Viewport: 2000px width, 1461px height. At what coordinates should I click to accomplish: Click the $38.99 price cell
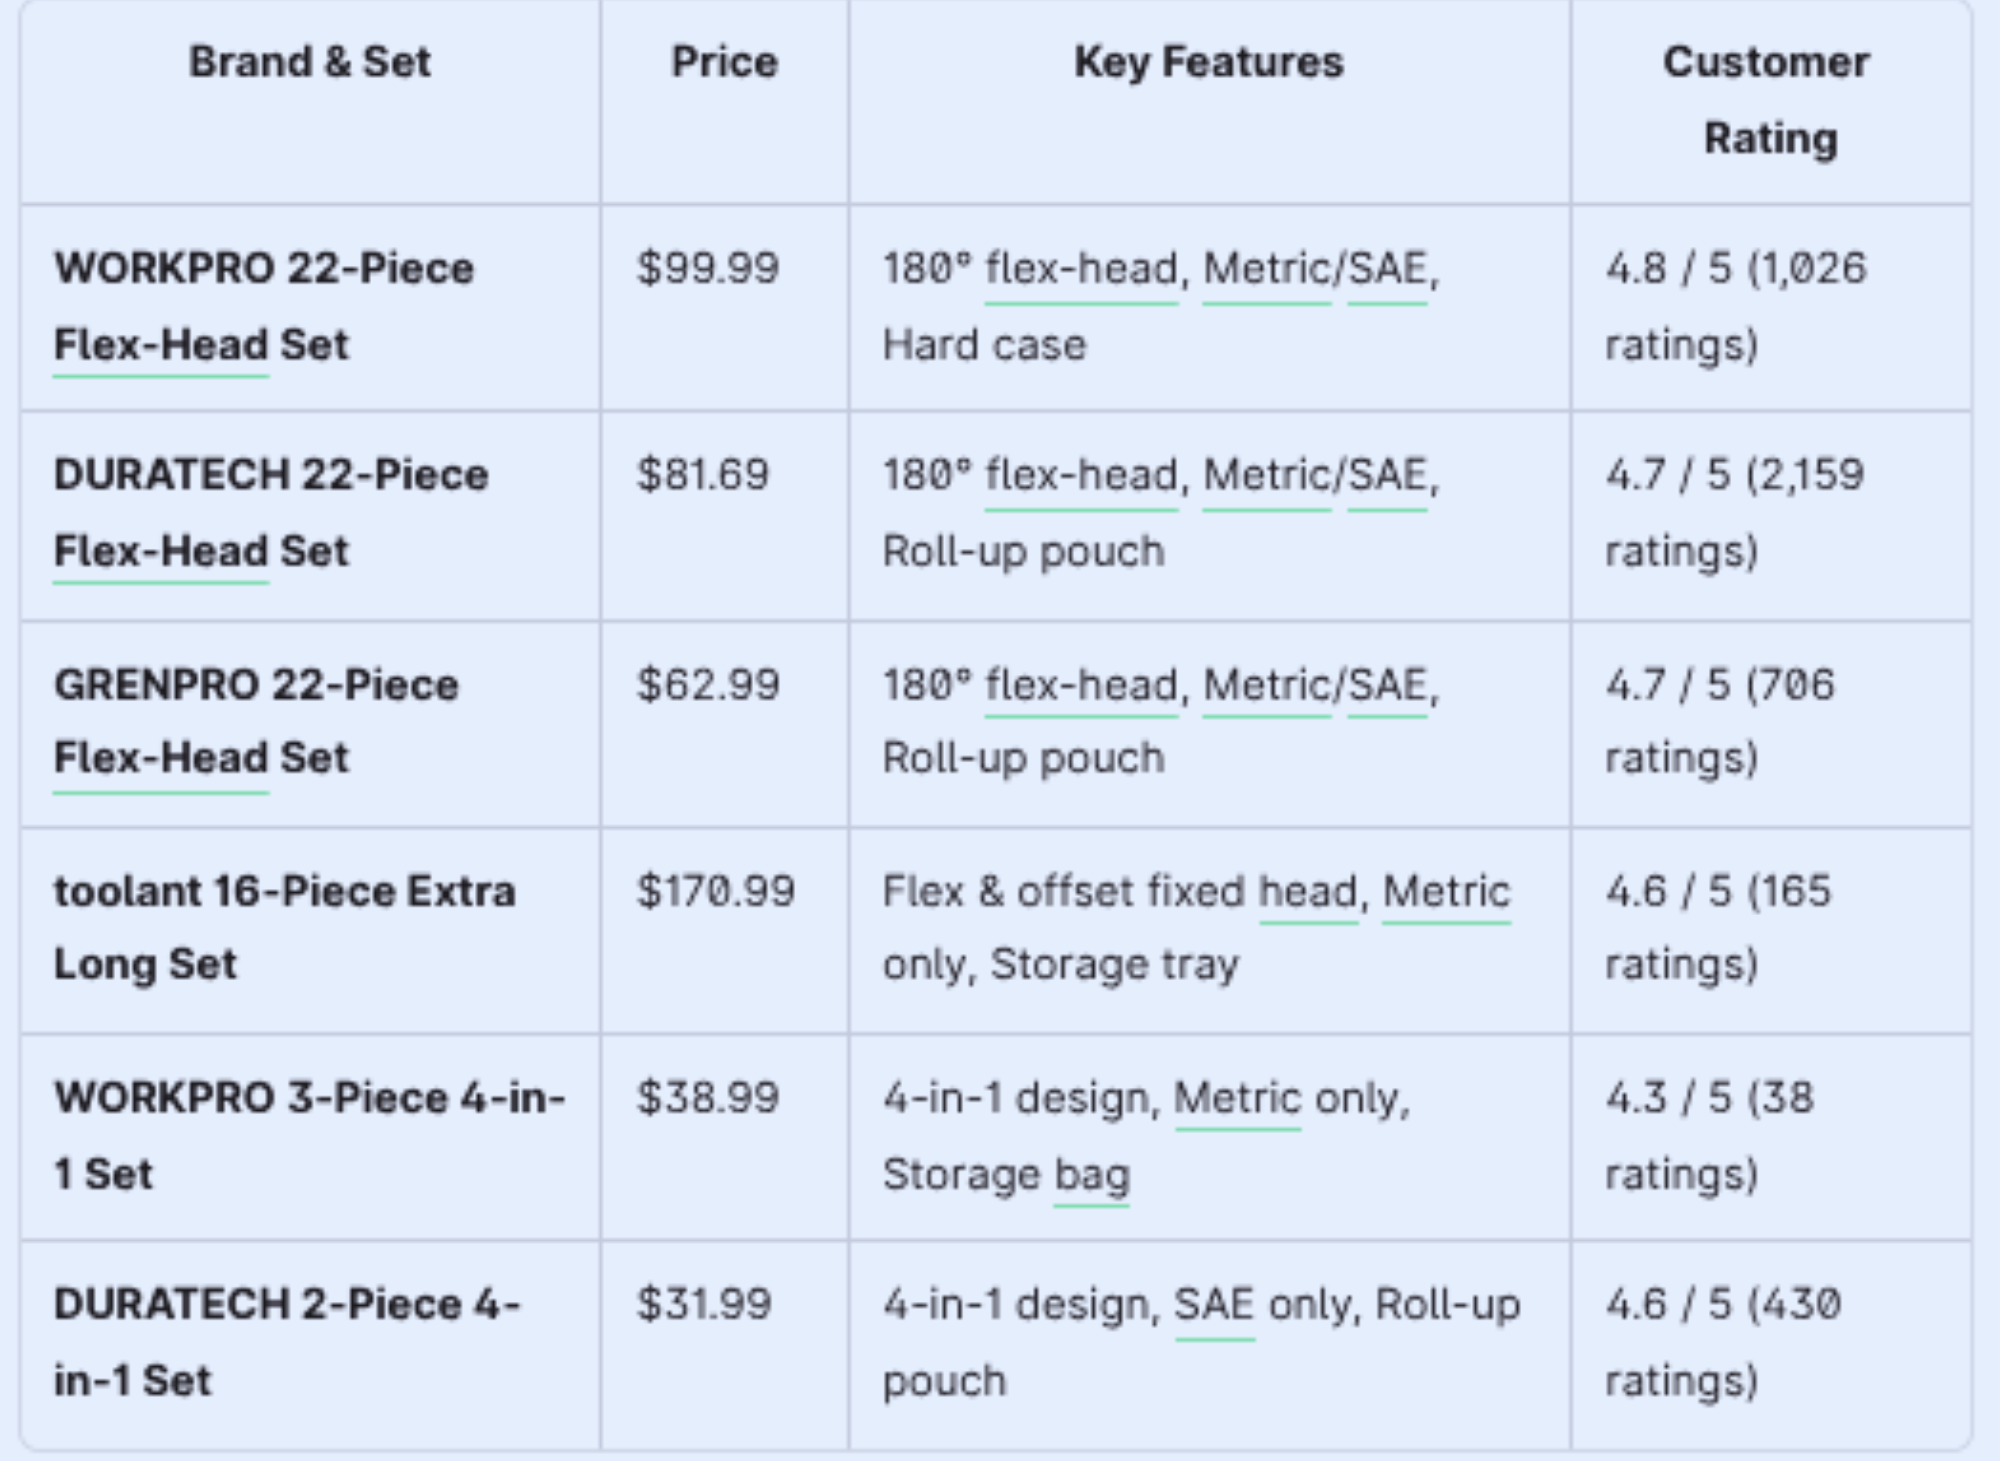click(708, 1098)
